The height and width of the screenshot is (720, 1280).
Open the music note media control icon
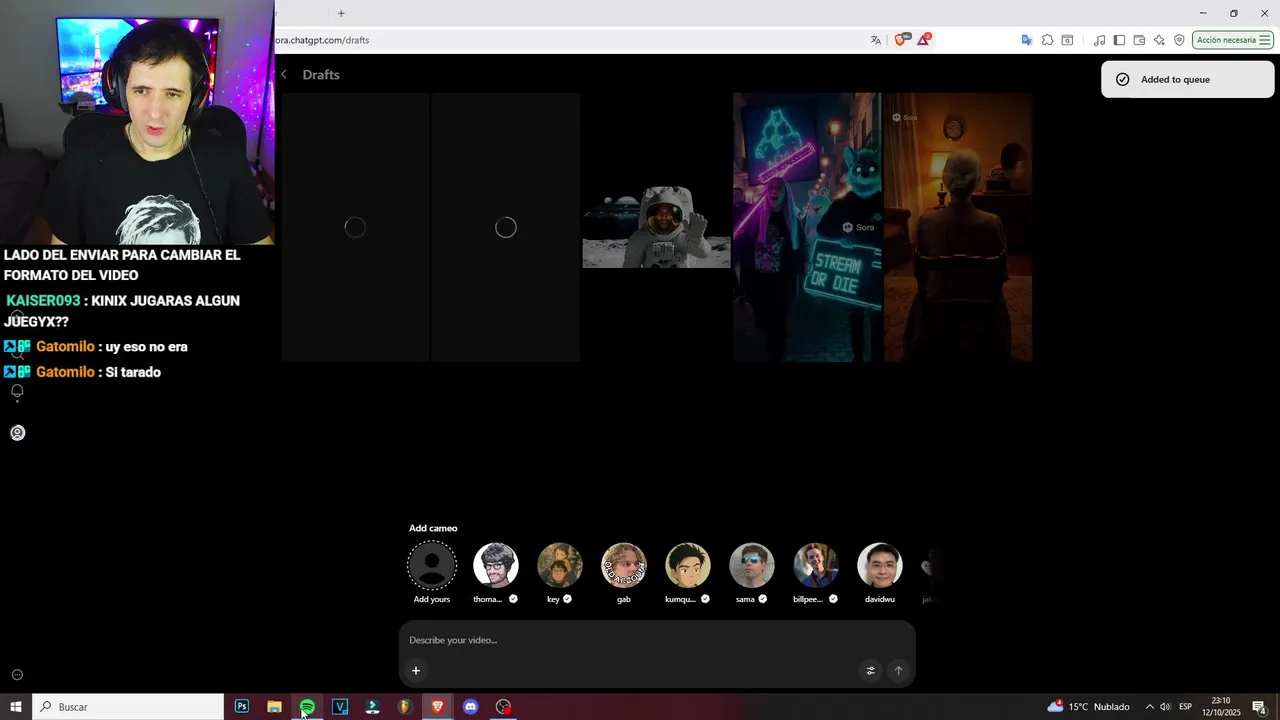click(1100, 40)
